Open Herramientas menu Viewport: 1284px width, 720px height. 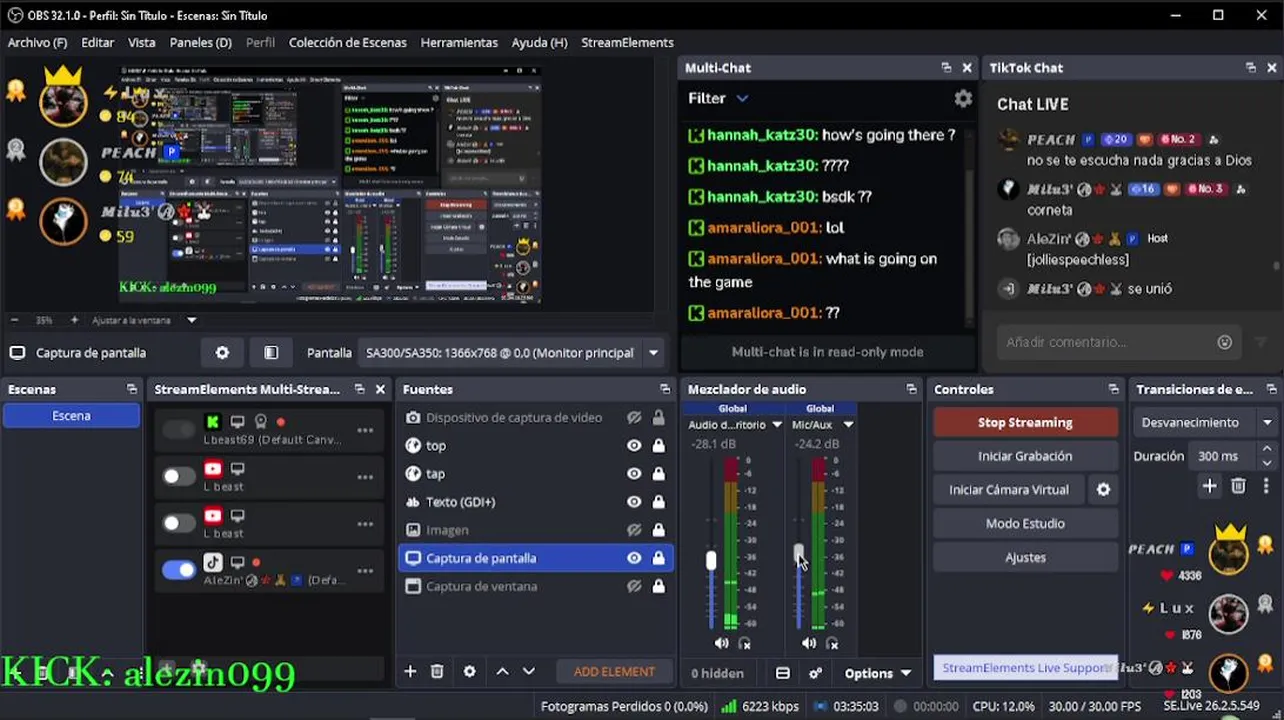pyautogui.click(x=459, y=43)
